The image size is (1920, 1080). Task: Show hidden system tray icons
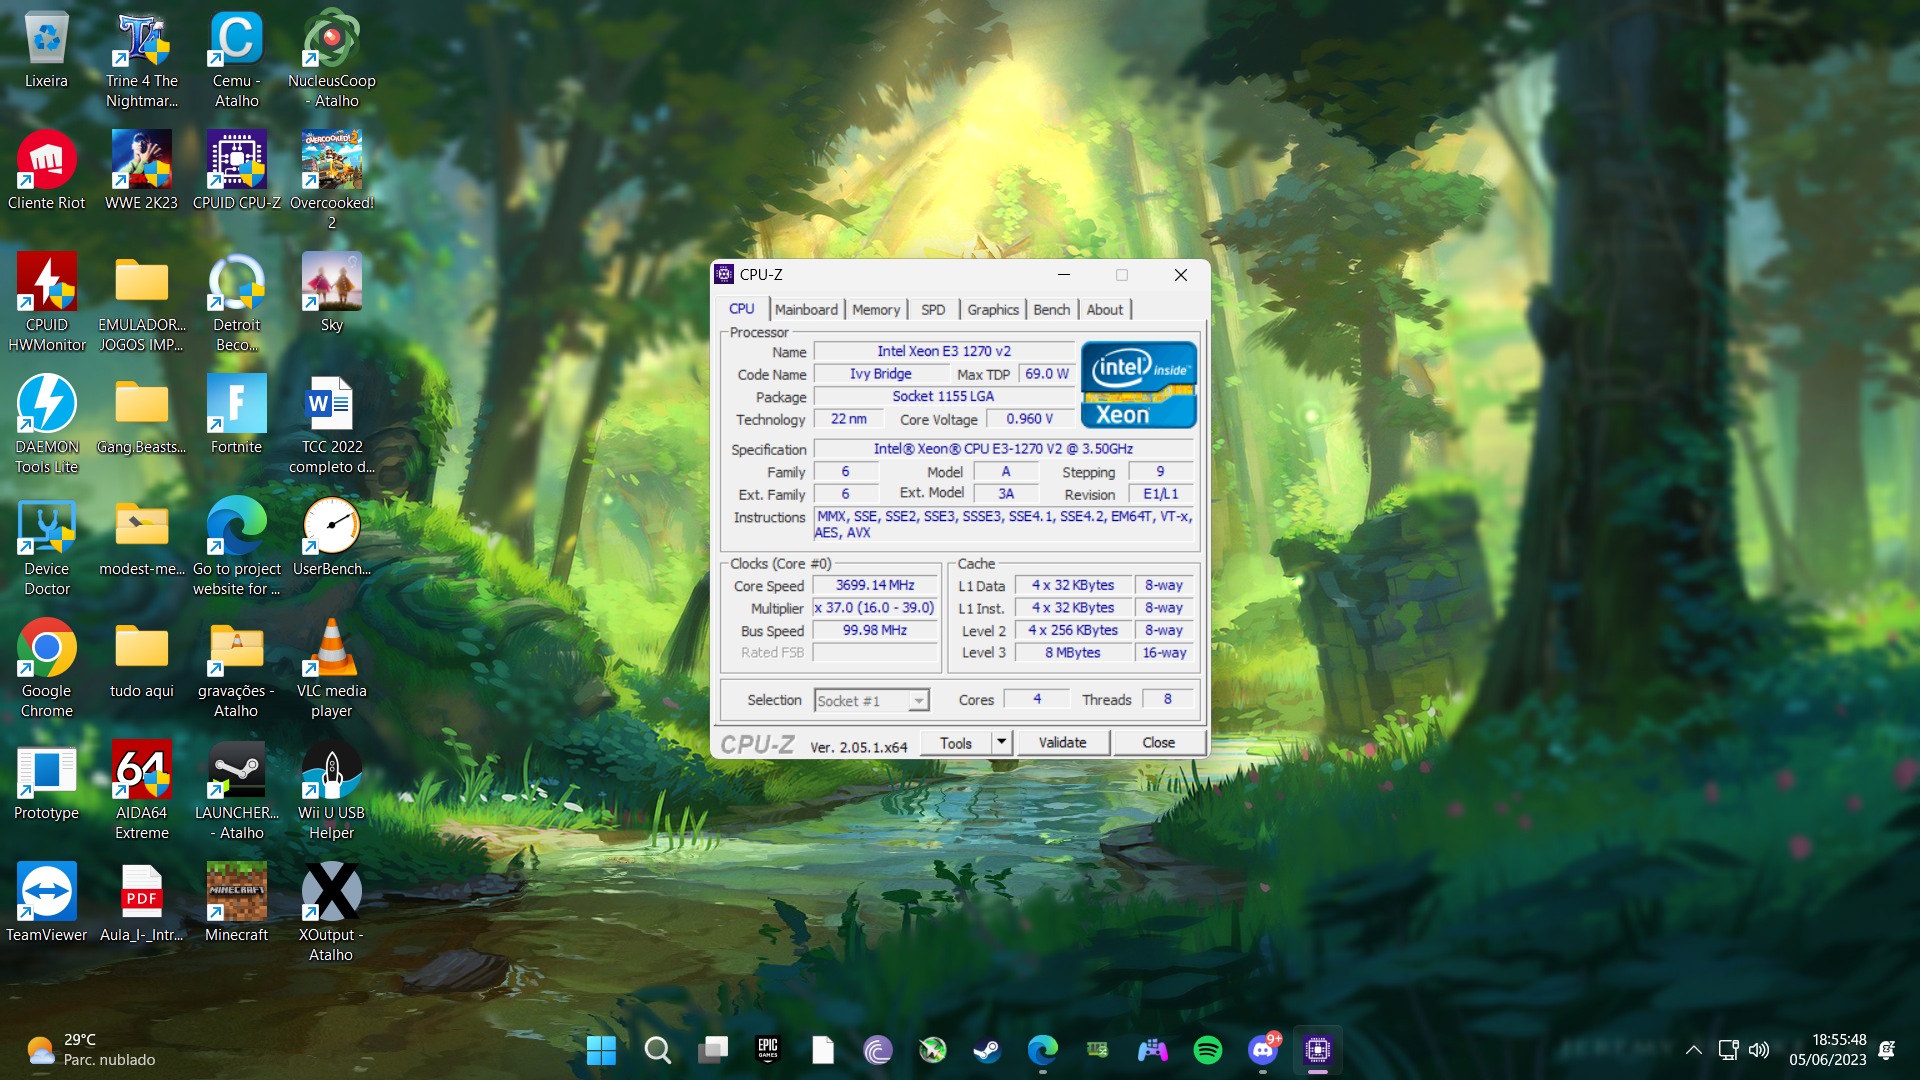point(1694,1050)
